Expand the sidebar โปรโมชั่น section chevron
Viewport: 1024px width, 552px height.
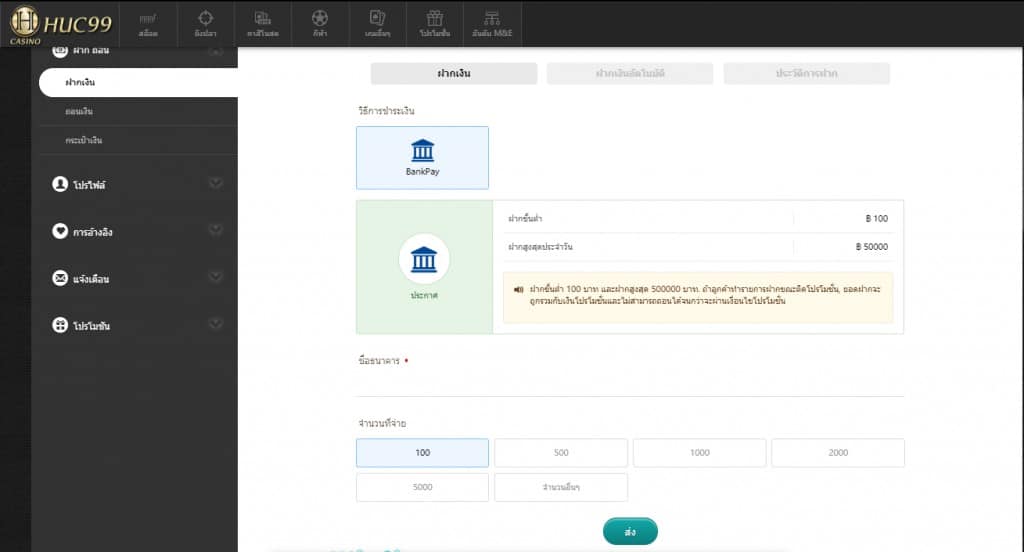coord(216,323)
